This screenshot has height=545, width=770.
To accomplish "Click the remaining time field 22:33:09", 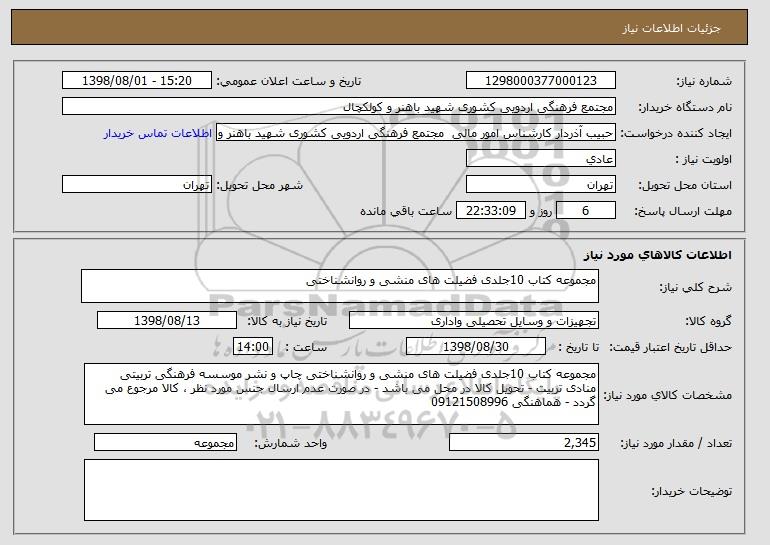I will point(491,211).
